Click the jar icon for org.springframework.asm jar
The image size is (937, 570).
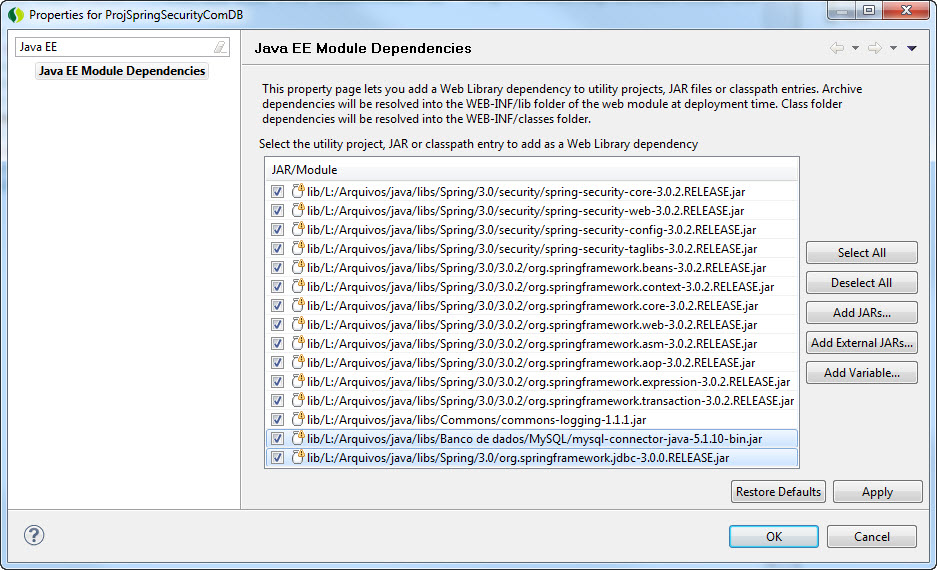point(298,344)
